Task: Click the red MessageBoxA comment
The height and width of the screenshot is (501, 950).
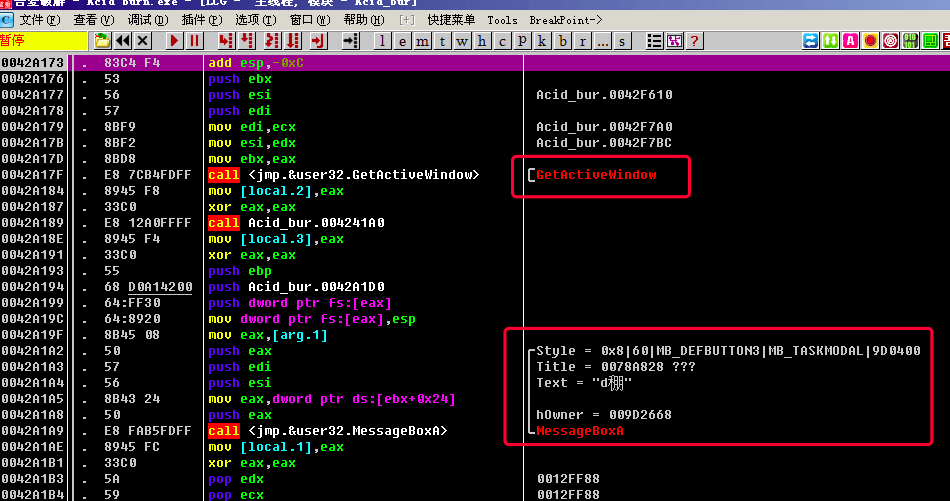Action: tap(580, 431)
